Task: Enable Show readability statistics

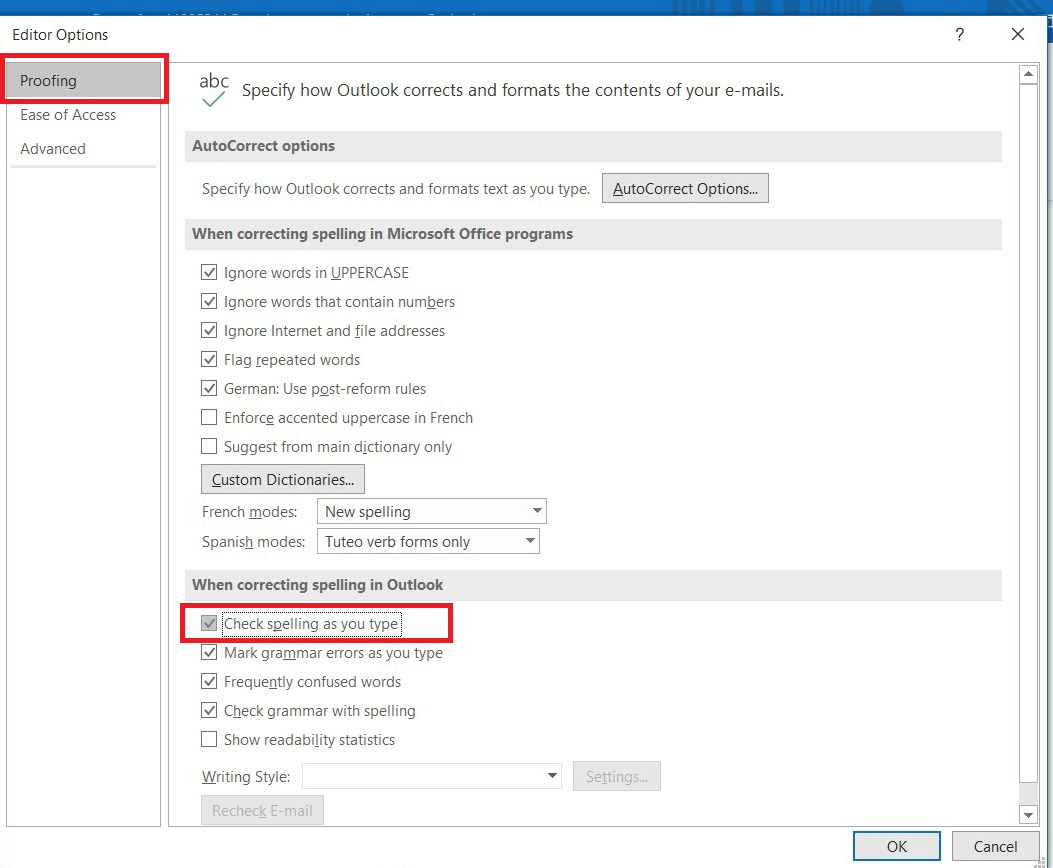Action: 209,739
